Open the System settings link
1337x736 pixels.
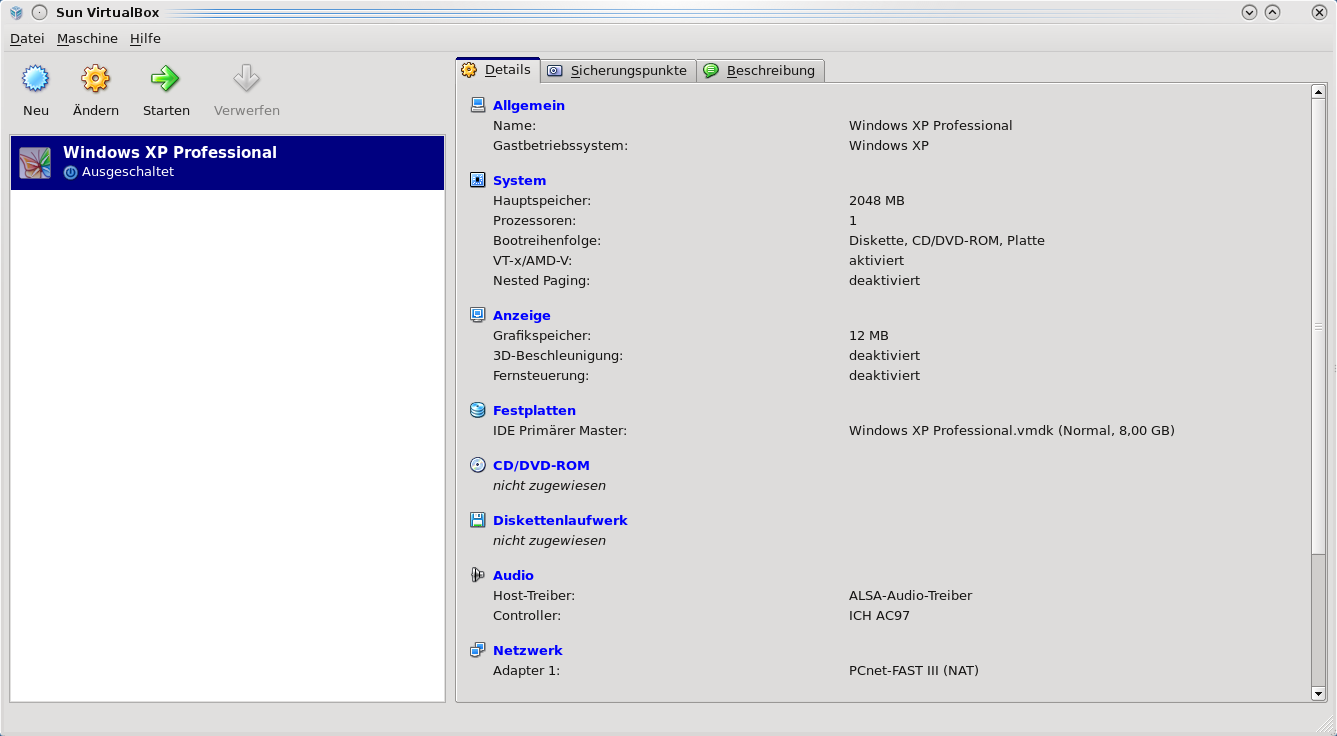[x=519, y=180]
